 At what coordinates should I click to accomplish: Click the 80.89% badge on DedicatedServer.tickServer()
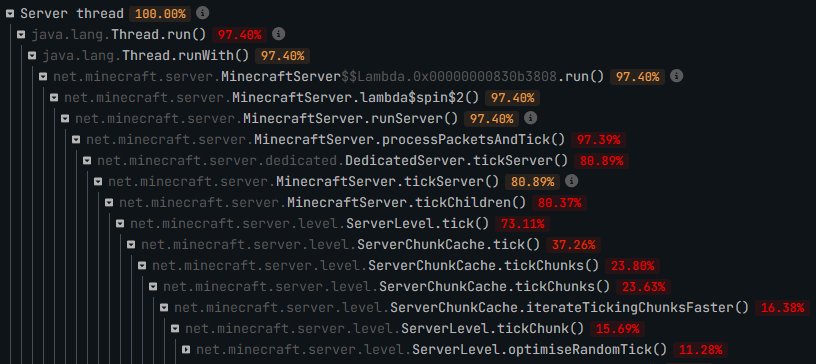pyautogui.click(x=601, y=161)
